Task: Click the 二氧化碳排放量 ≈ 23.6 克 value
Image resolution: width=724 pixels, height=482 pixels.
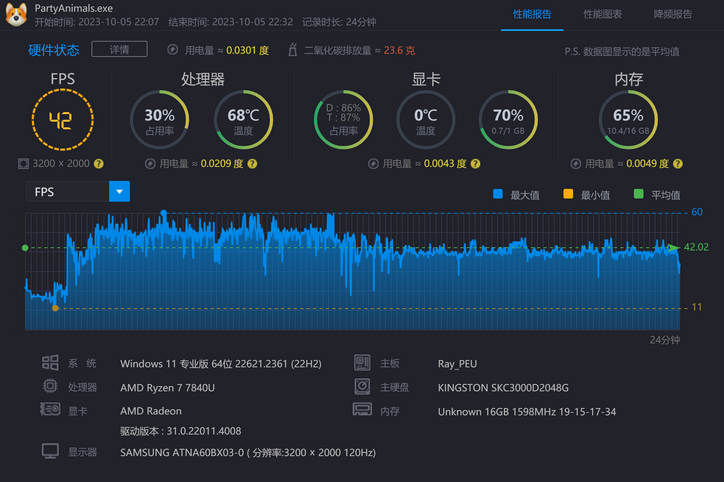Action: (x=360, y=50)
